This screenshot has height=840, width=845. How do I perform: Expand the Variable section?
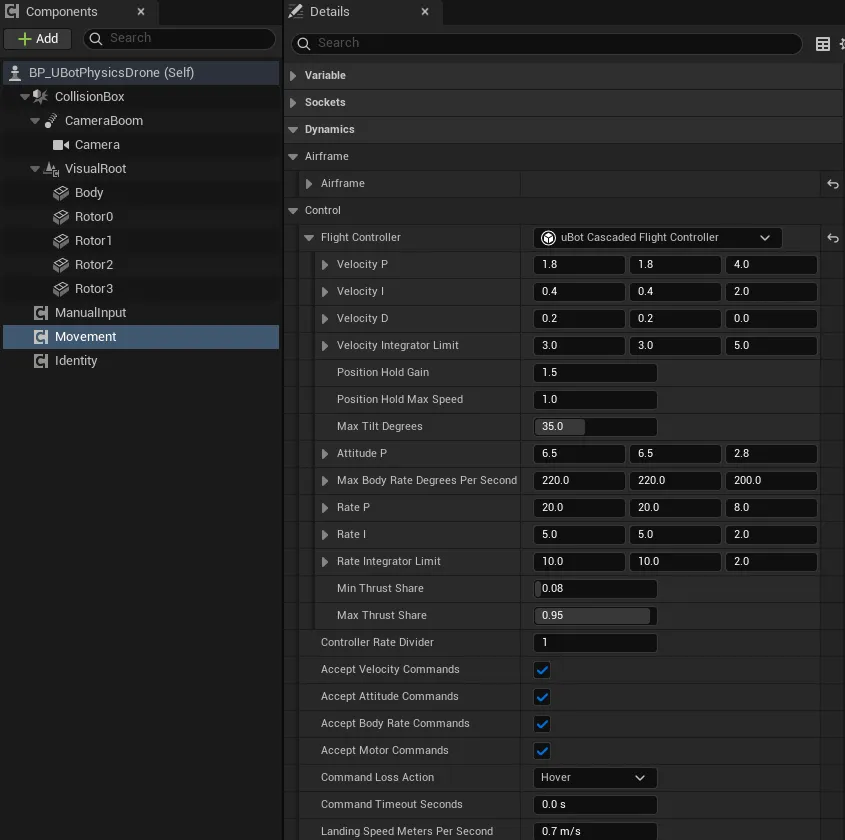[x=293, y=75]
